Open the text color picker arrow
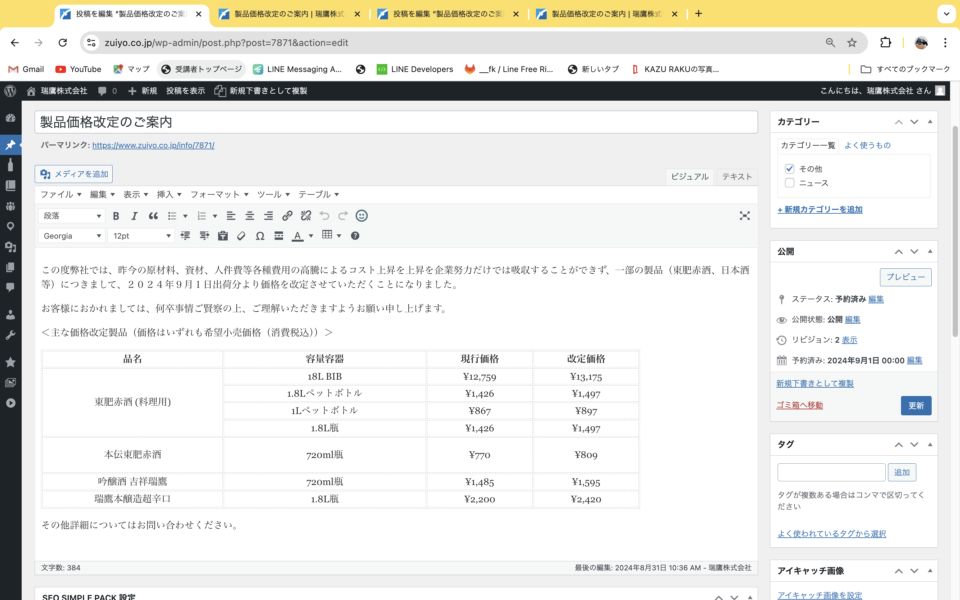The height and width of the screenshot is (600, 960). coord(311,236)
